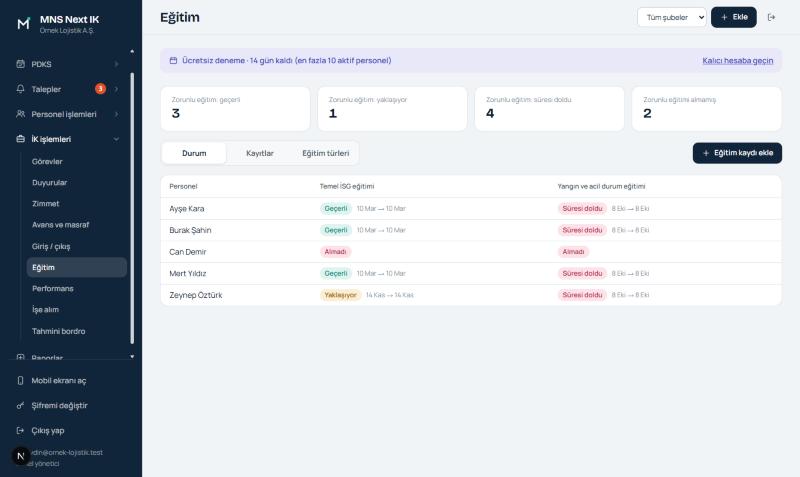Image resolution: width=800 pixels, height=477 pixels.
Task: Open Tahmini bordro in sidebar
Action: pos(77,331)
